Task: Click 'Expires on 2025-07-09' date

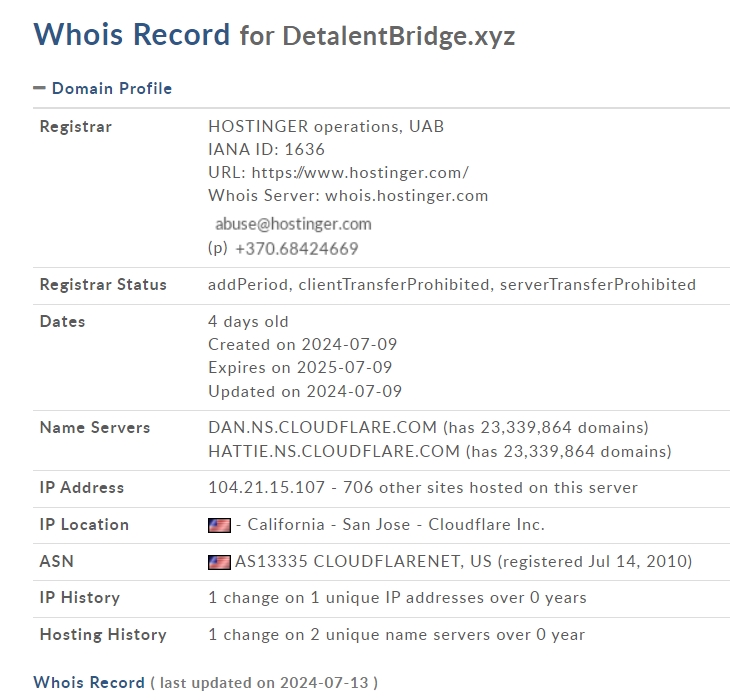Action: [300, 368]
